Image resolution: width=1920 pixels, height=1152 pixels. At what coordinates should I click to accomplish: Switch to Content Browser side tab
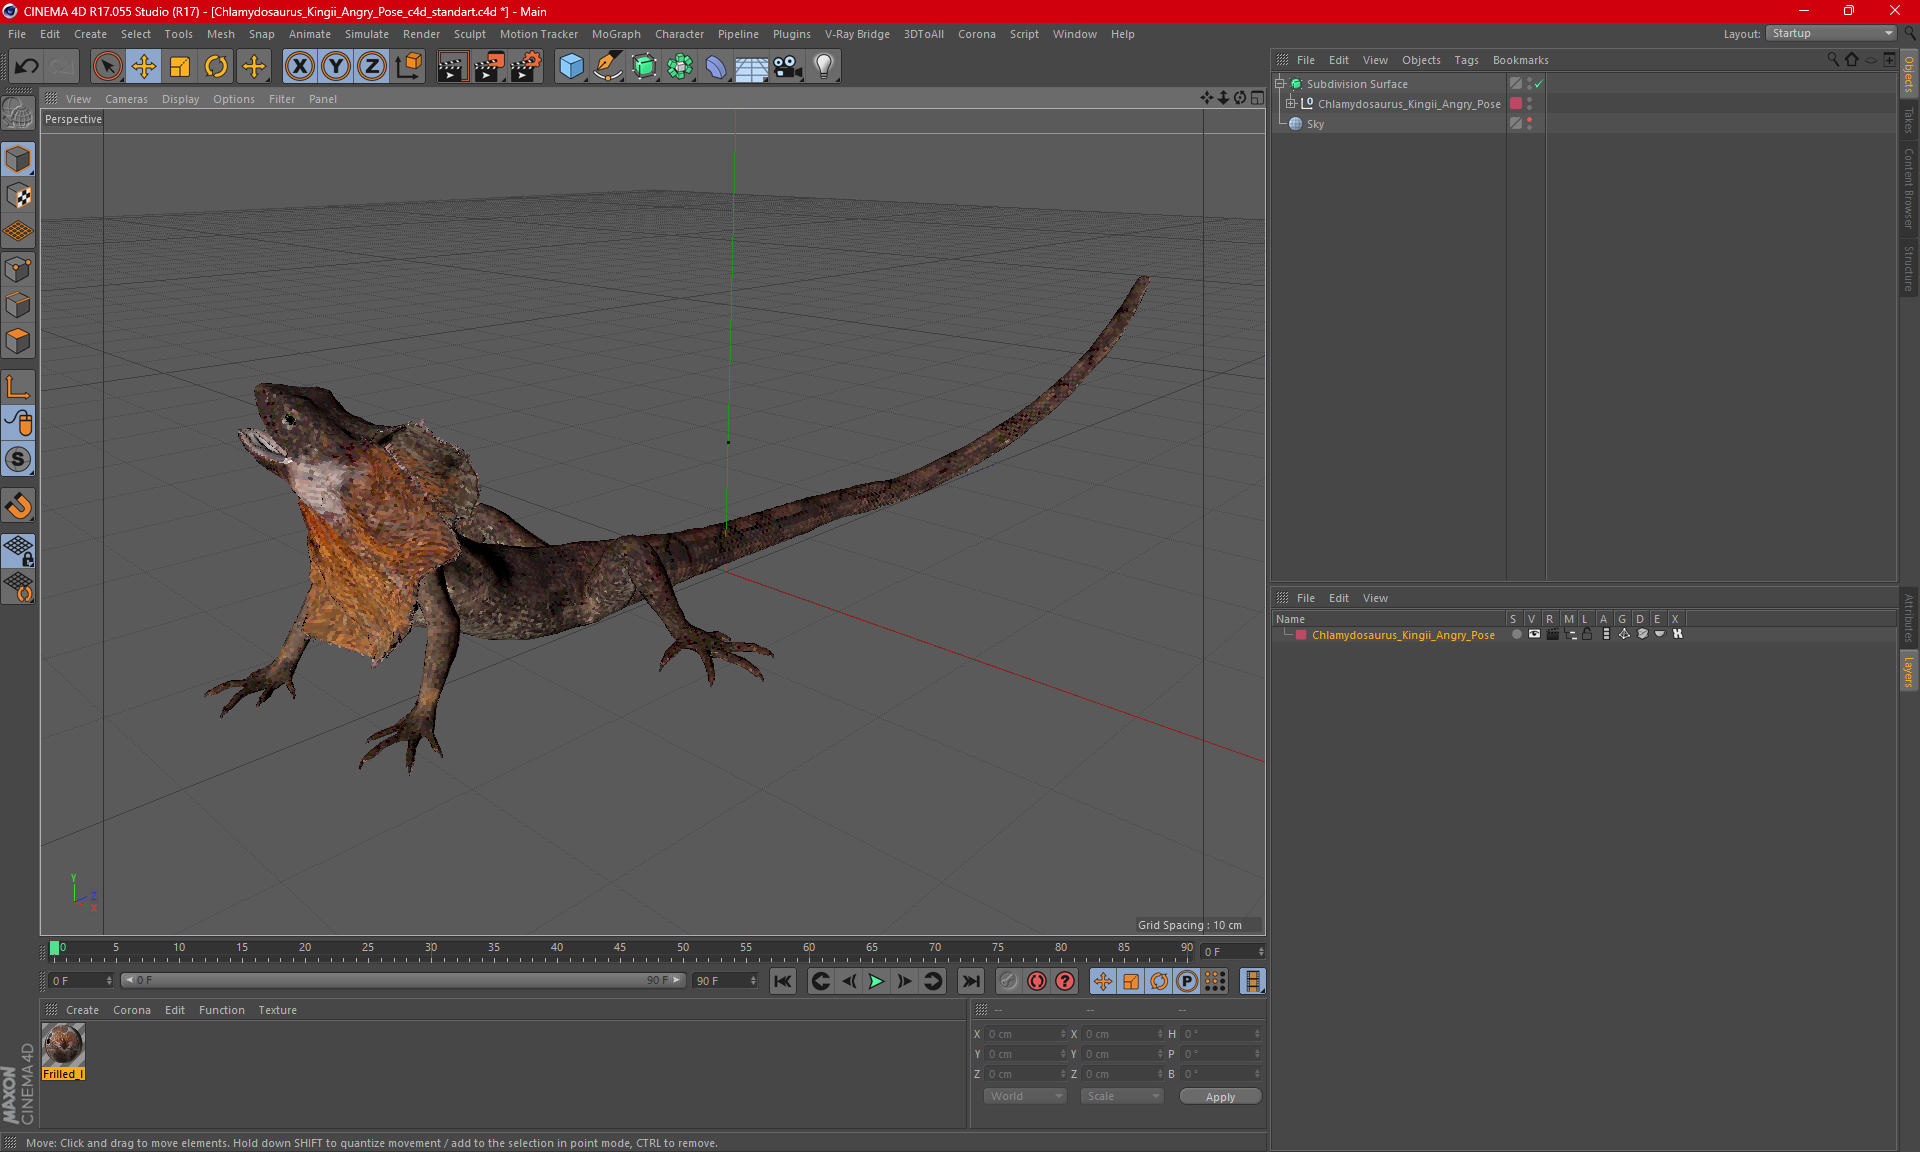[1909, 188]
